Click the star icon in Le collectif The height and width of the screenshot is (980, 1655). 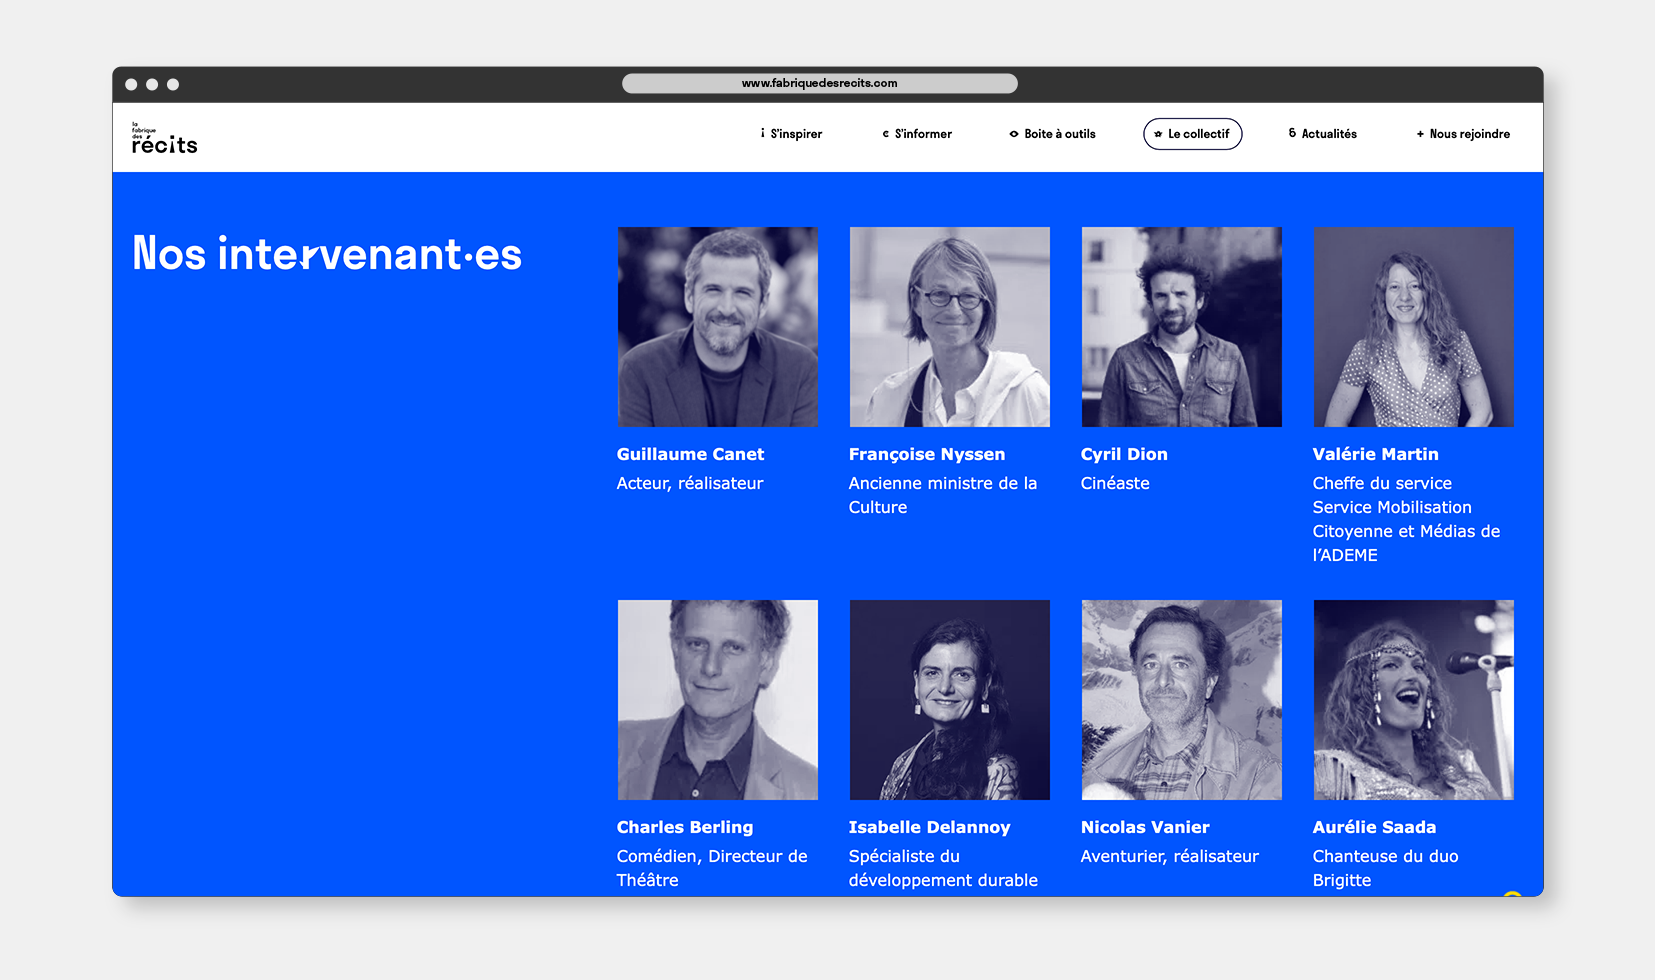point(1158,134)
